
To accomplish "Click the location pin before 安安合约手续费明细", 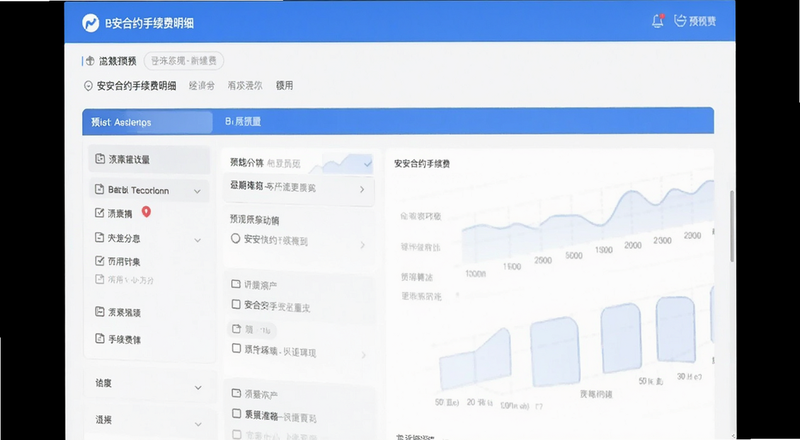I will pos(88,86).
